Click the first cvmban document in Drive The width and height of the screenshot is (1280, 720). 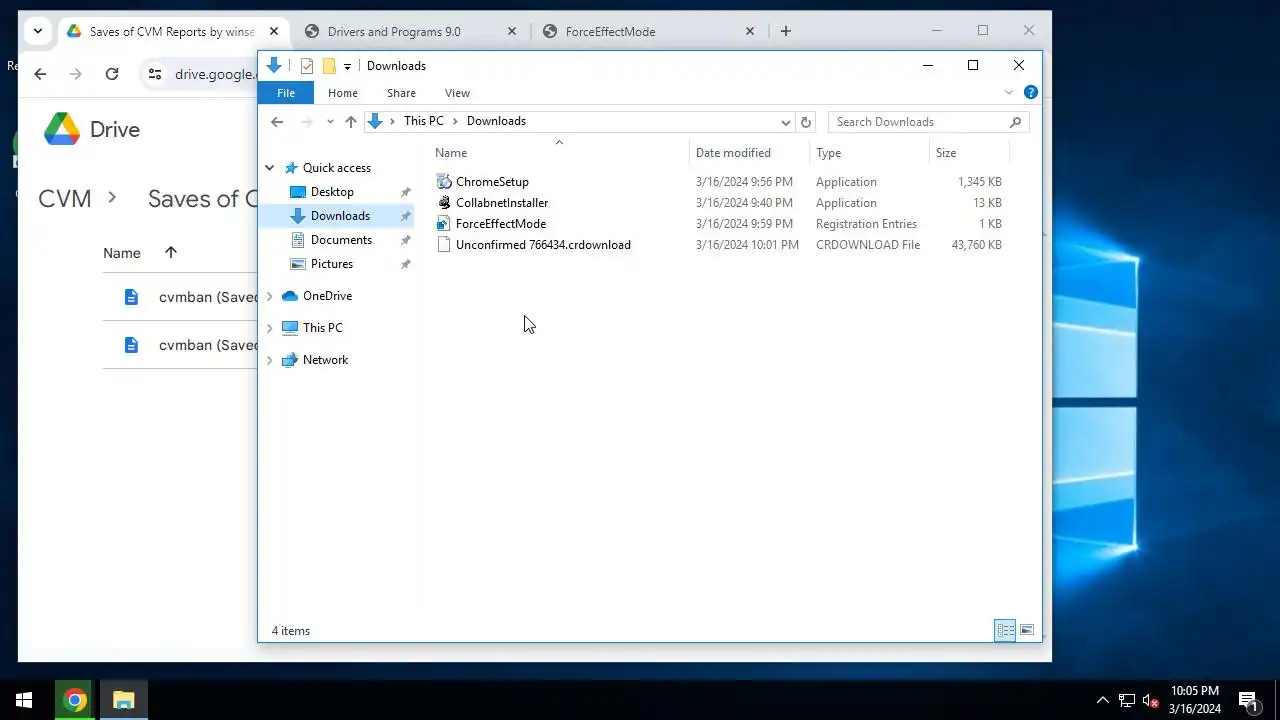click(208, 297)
